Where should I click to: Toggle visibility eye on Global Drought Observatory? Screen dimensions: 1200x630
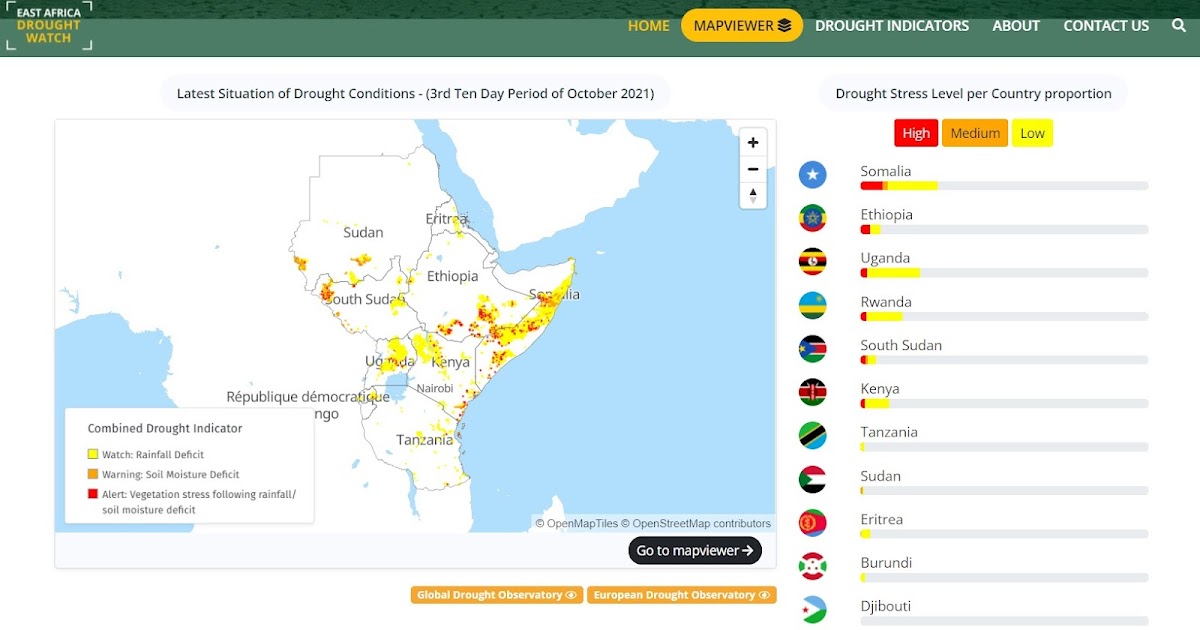coord(571,594)
